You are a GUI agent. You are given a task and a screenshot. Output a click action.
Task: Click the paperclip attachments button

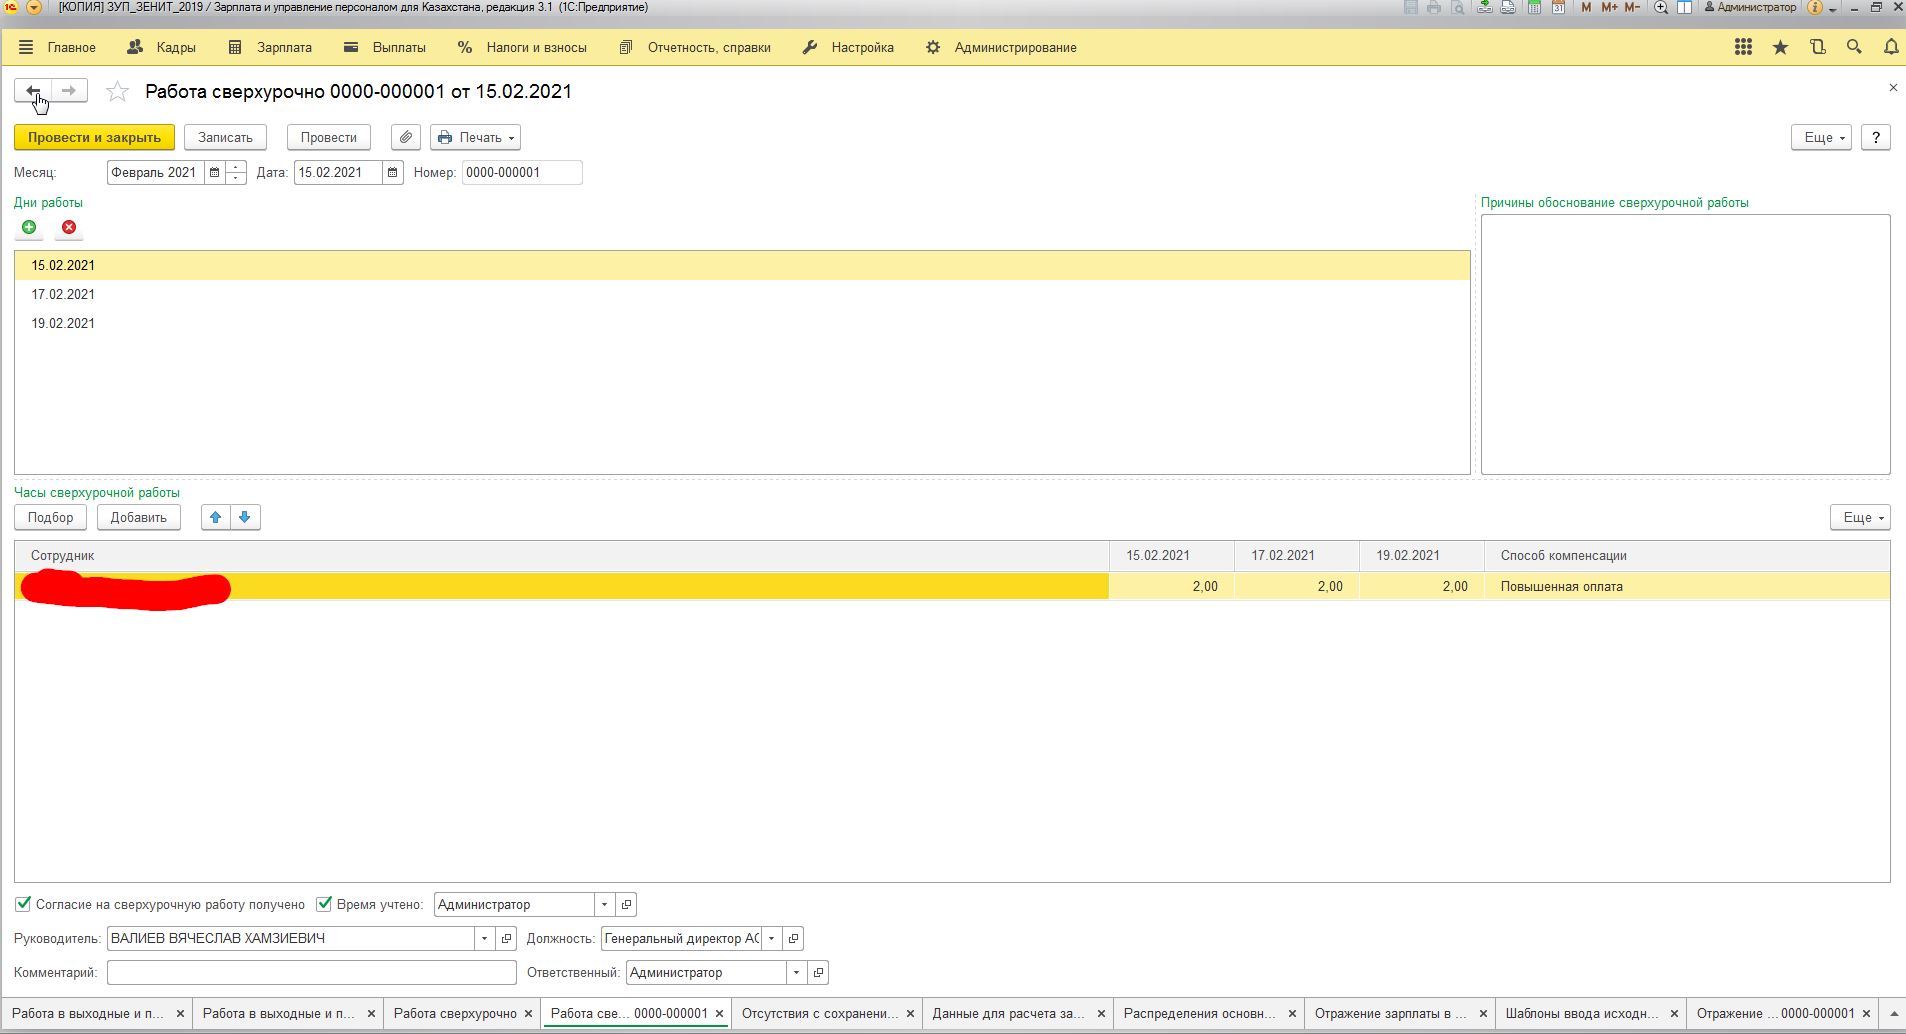click(405, 137)
